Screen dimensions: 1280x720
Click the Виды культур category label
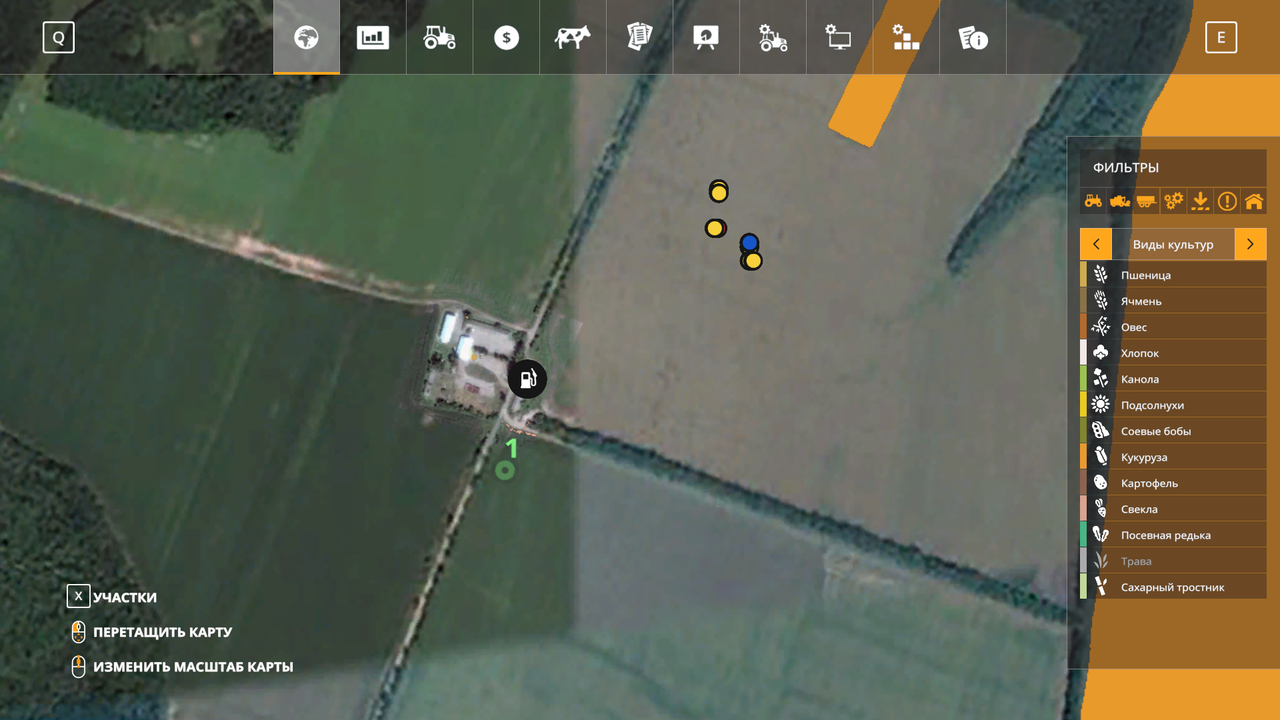coord(1173,244)
